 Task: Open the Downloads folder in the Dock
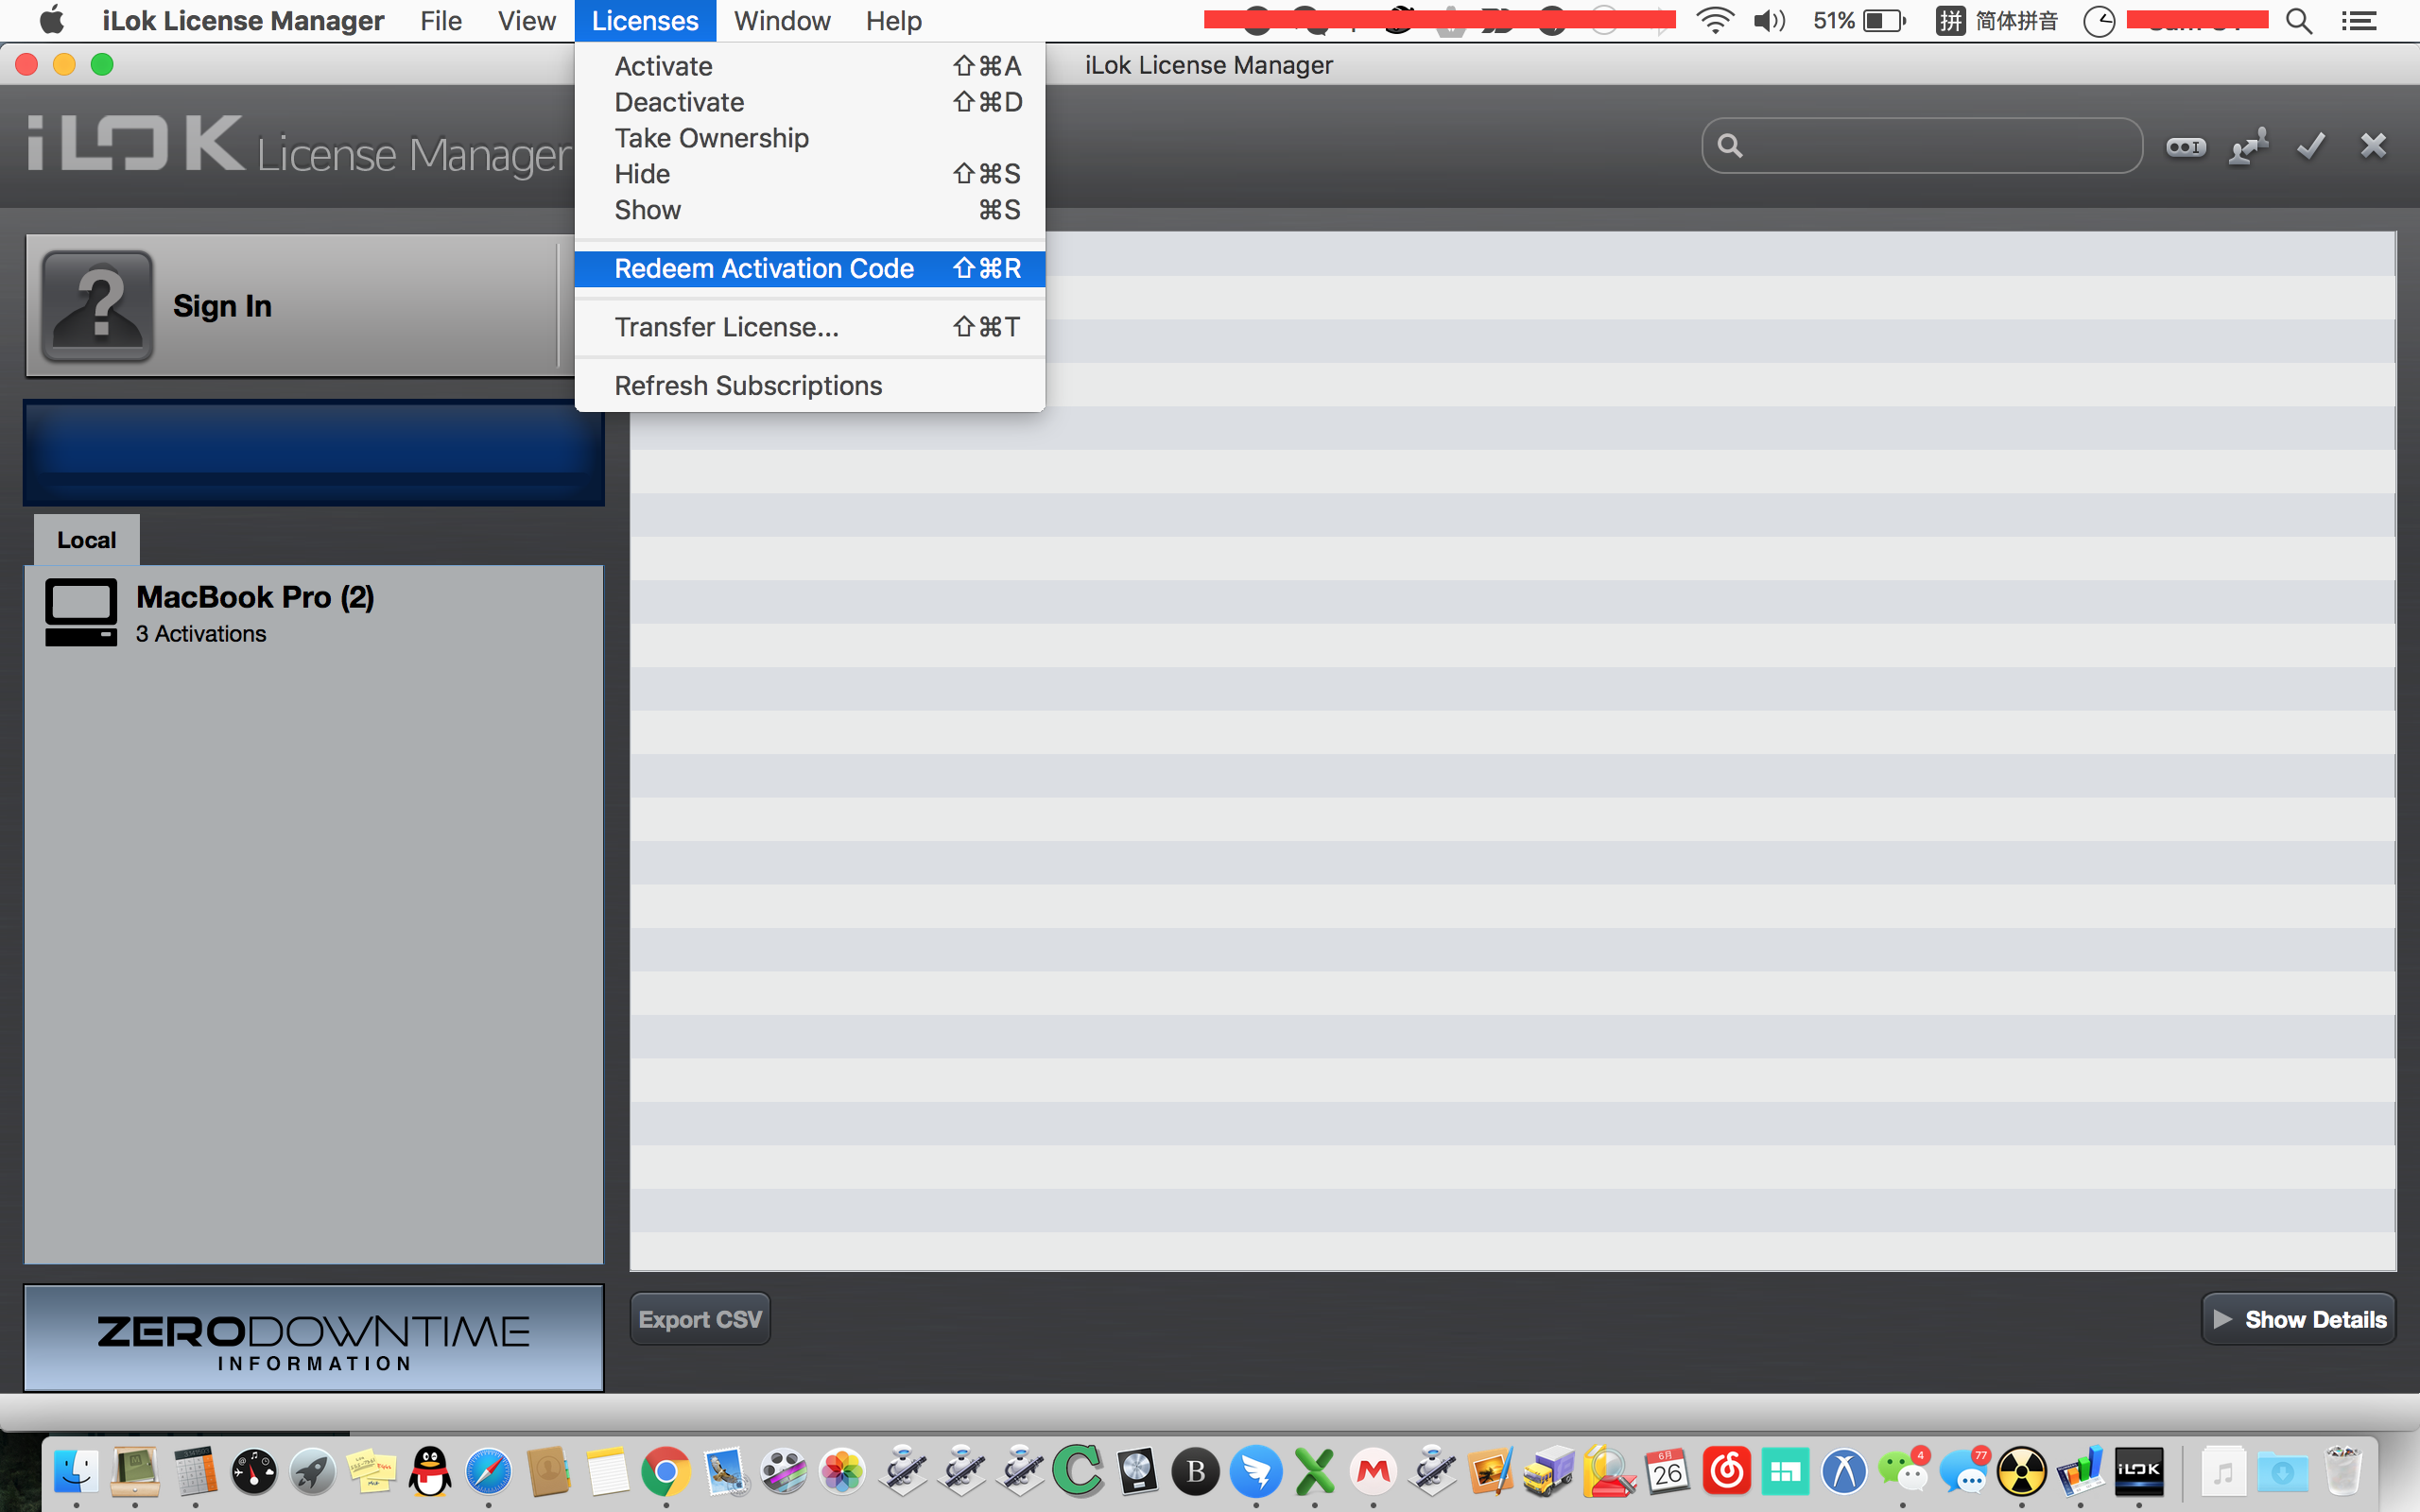(2283, 1471)
